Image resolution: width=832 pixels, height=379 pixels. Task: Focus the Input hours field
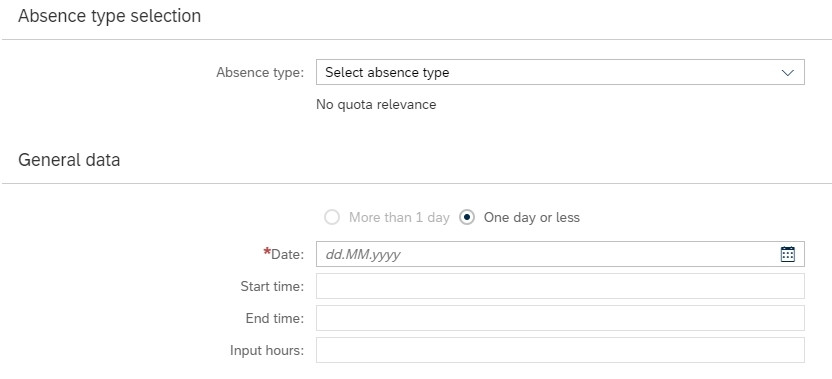[x=560, y=350]
